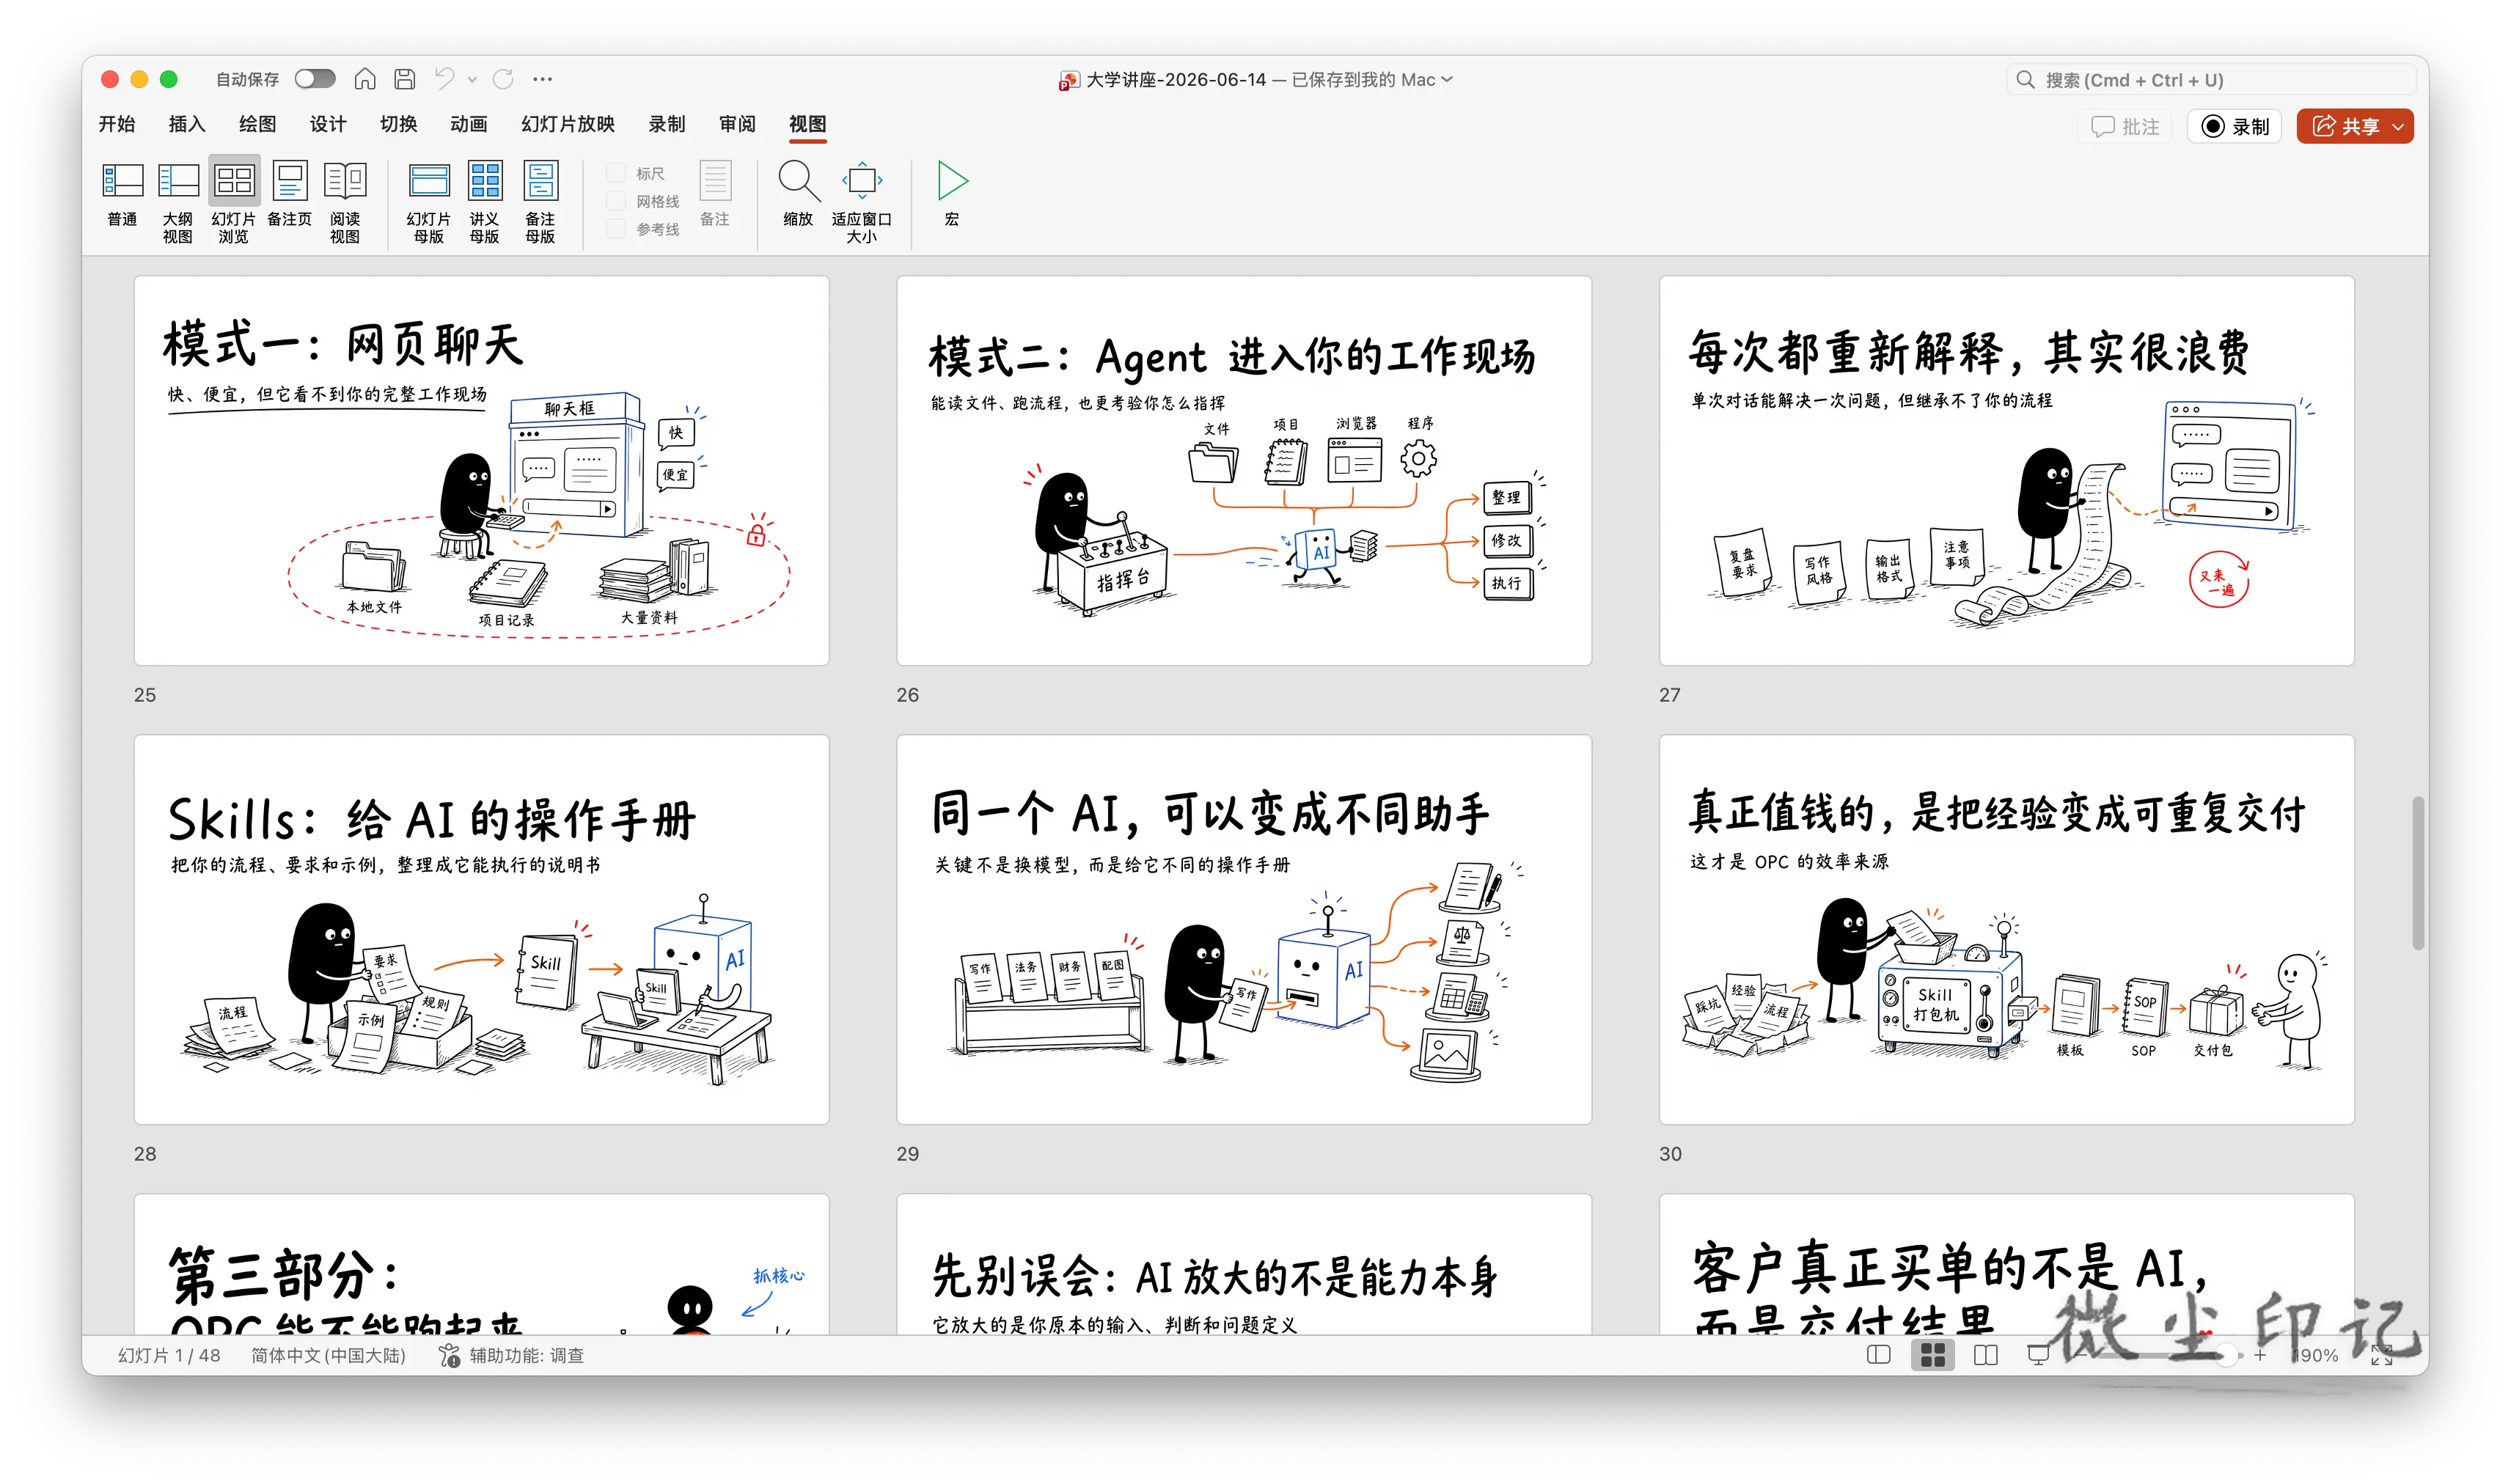
Task: Click the undo arrow icon
Action: click(x=445, y=79)
